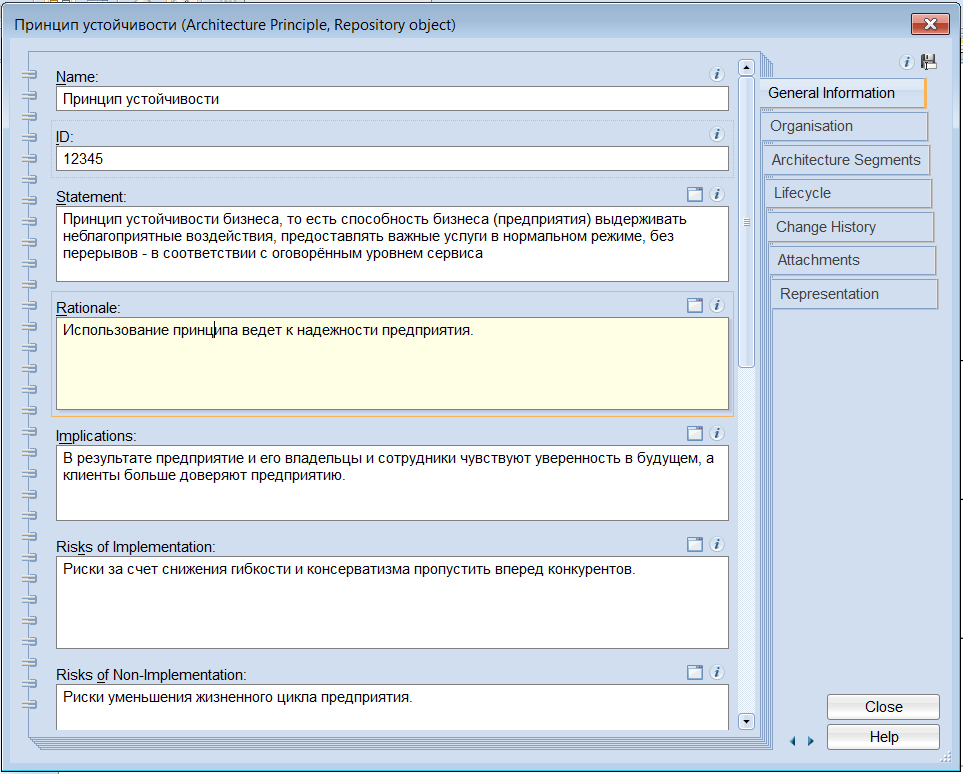Go to previous tab with left arrow
Image resolution: width=963 pixels, height=774 pixels.
793,741
